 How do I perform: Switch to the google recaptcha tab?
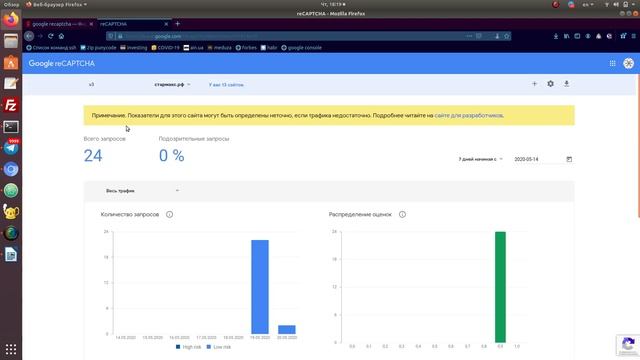(60, 24)
